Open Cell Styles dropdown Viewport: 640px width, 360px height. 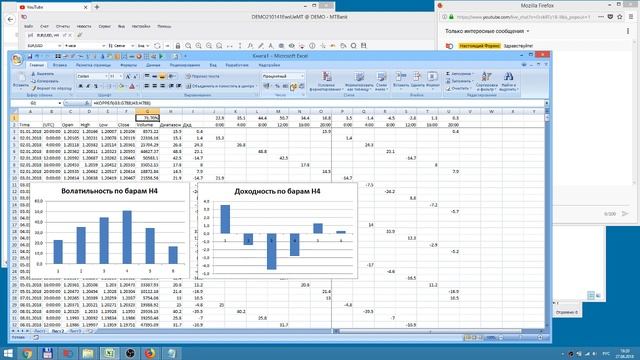pos(381,81)
